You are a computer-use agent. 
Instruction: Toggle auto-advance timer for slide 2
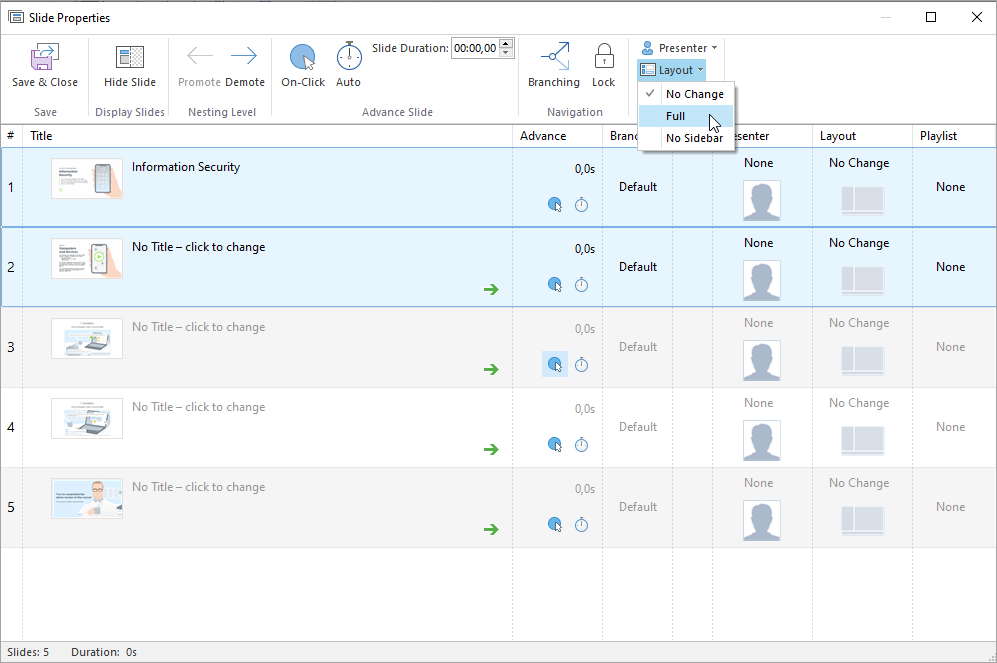click(x=581, y=285)
